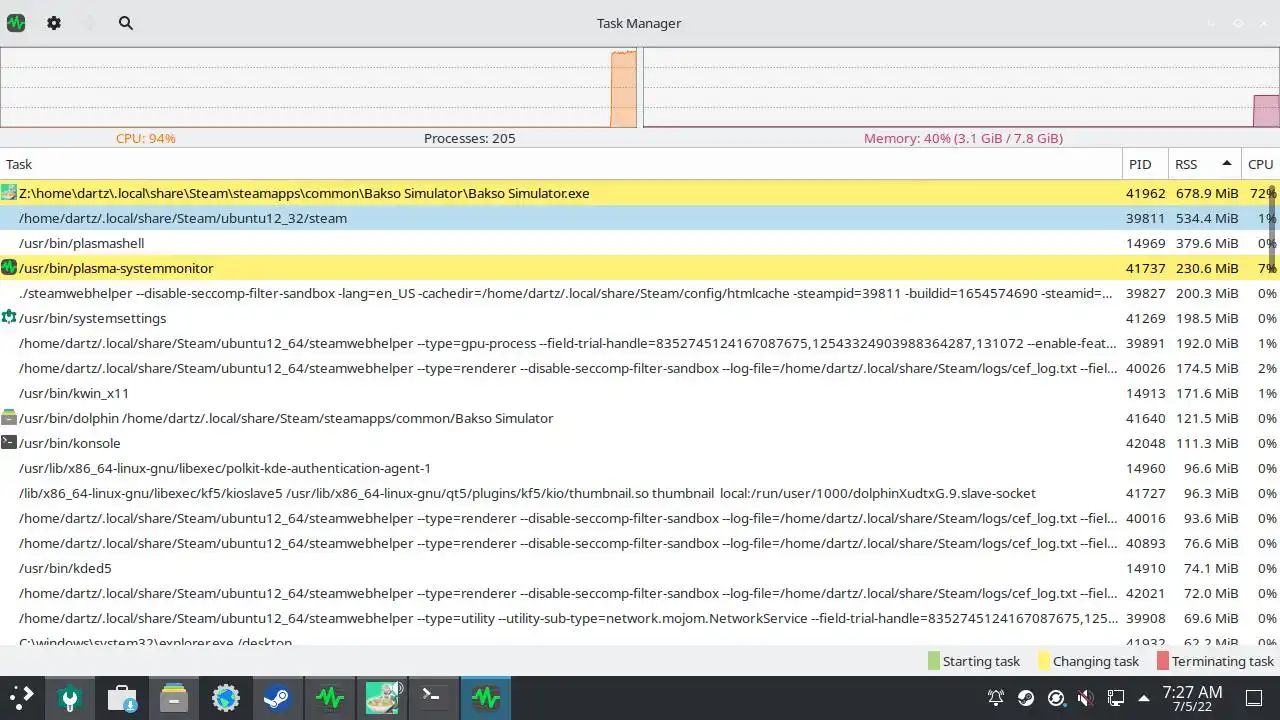
Task: Click the second Steam tray icon beside volume
Action: tap(1056, 698)
